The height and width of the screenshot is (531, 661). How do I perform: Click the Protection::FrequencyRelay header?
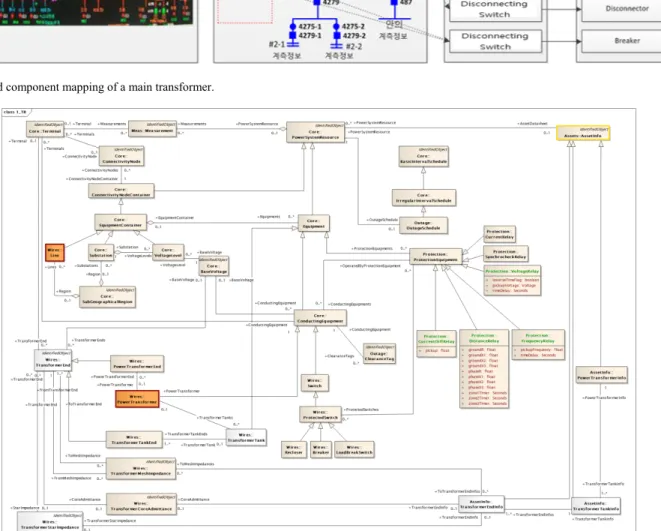pos(538,338)
